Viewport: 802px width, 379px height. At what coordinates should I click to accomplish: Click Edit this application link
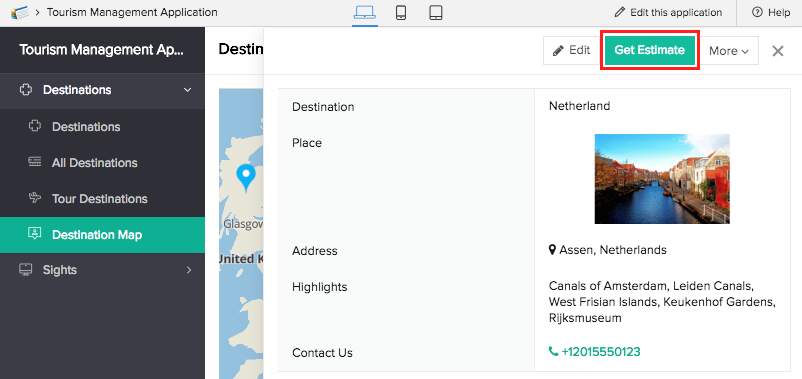(x=669, y=12)
